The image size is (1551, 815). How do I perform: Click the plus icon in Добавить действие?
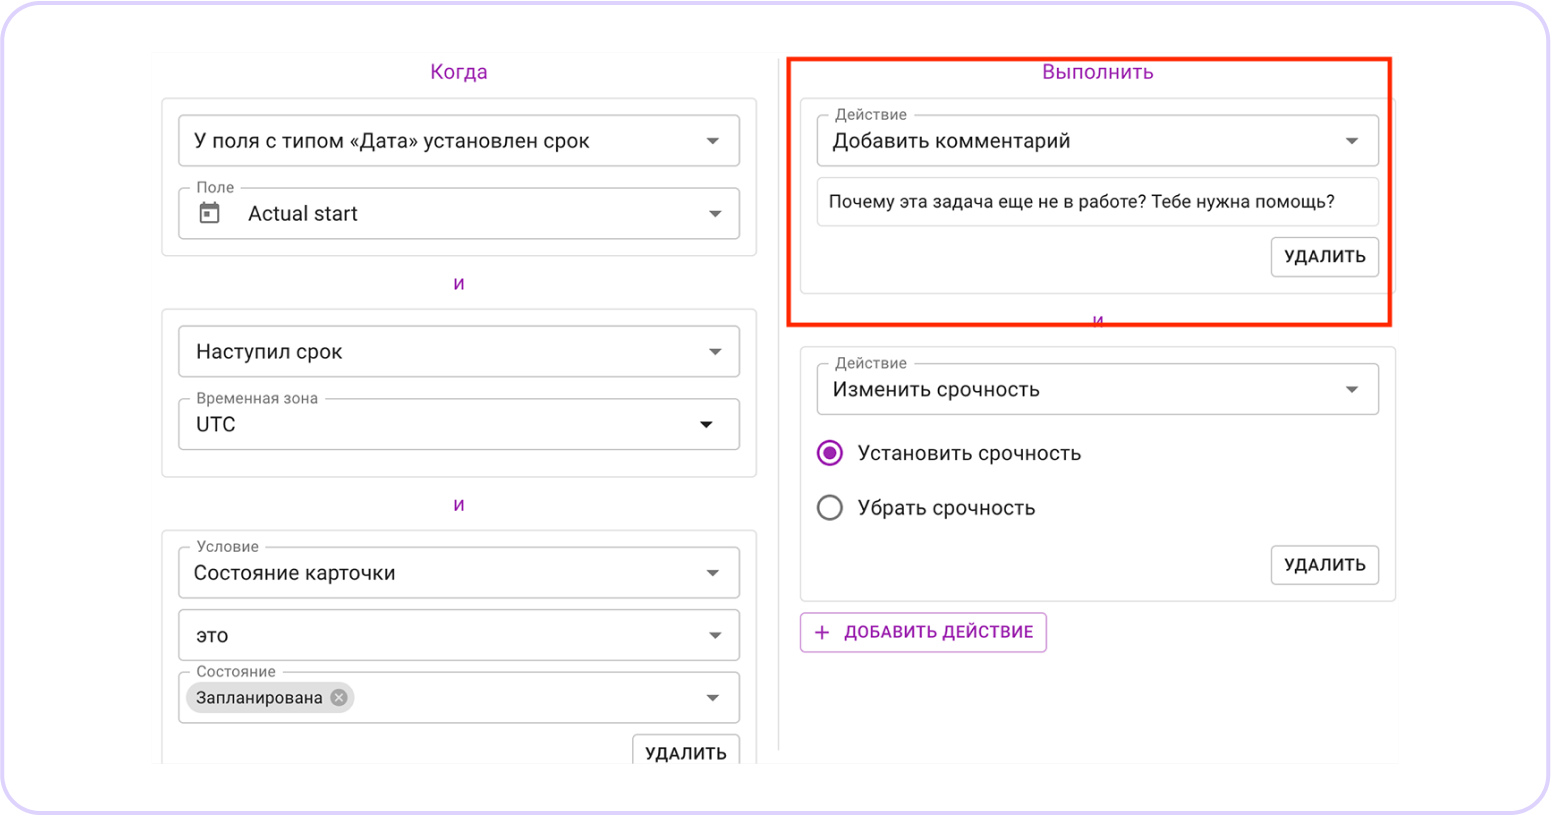[822, 632]
